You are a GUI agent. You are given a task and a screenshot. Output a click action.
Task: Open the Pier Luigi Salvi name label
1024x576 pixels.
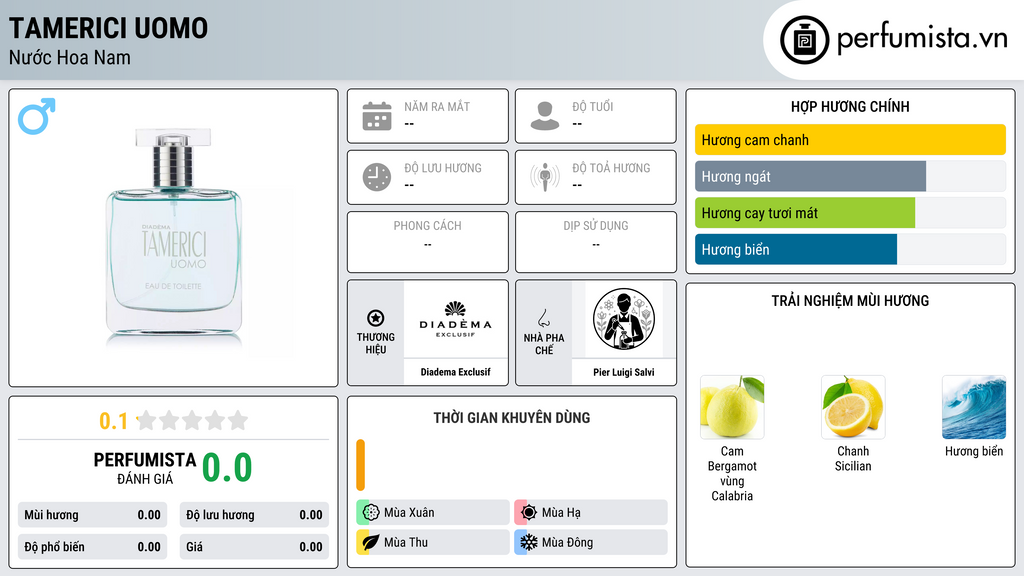coord(624,372)
